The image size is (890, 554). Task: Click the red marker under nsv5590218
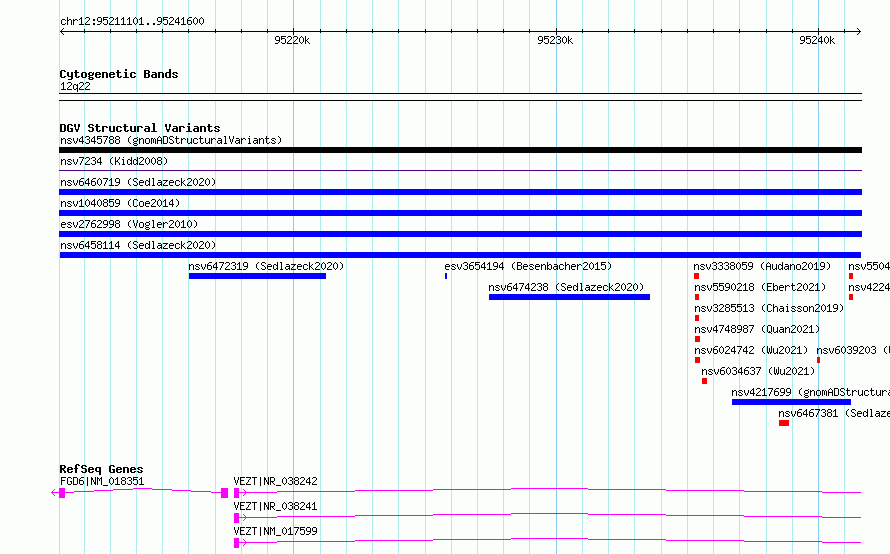(697, 297)
